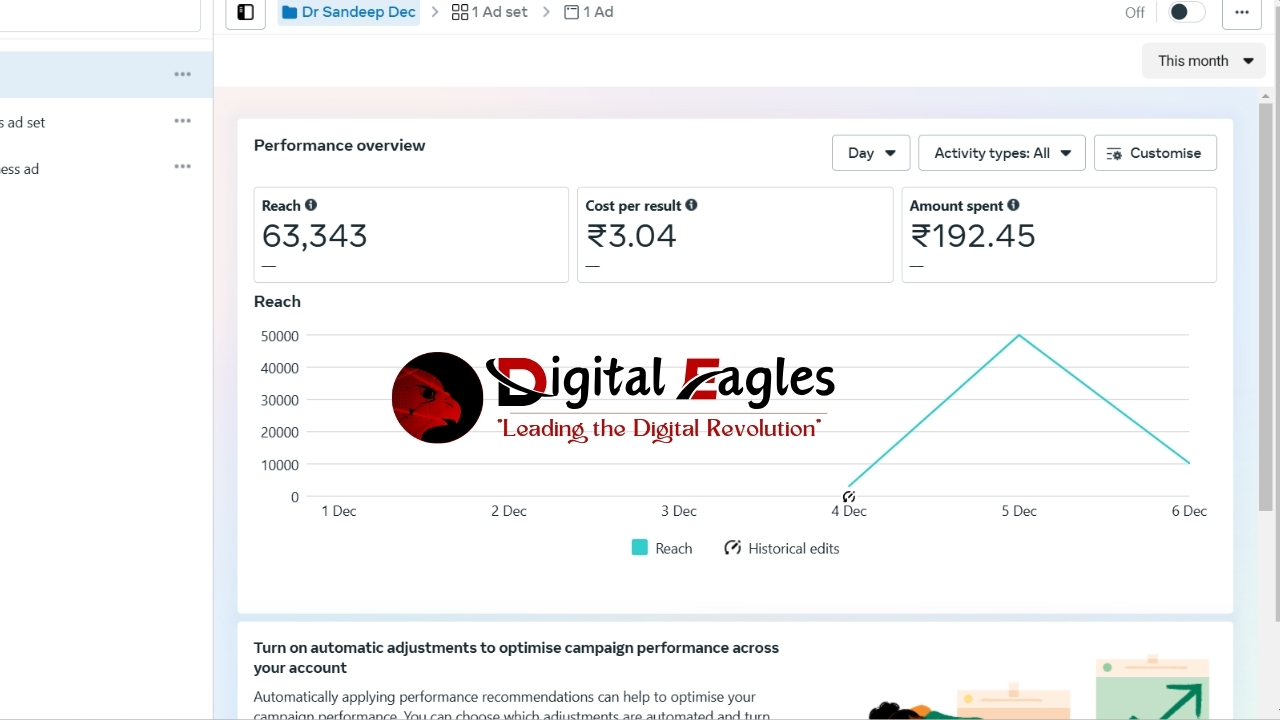Click the ad set grid icon in breadcrumb
The width and height of the screenshot is (1280, 720).
point(460,12)
